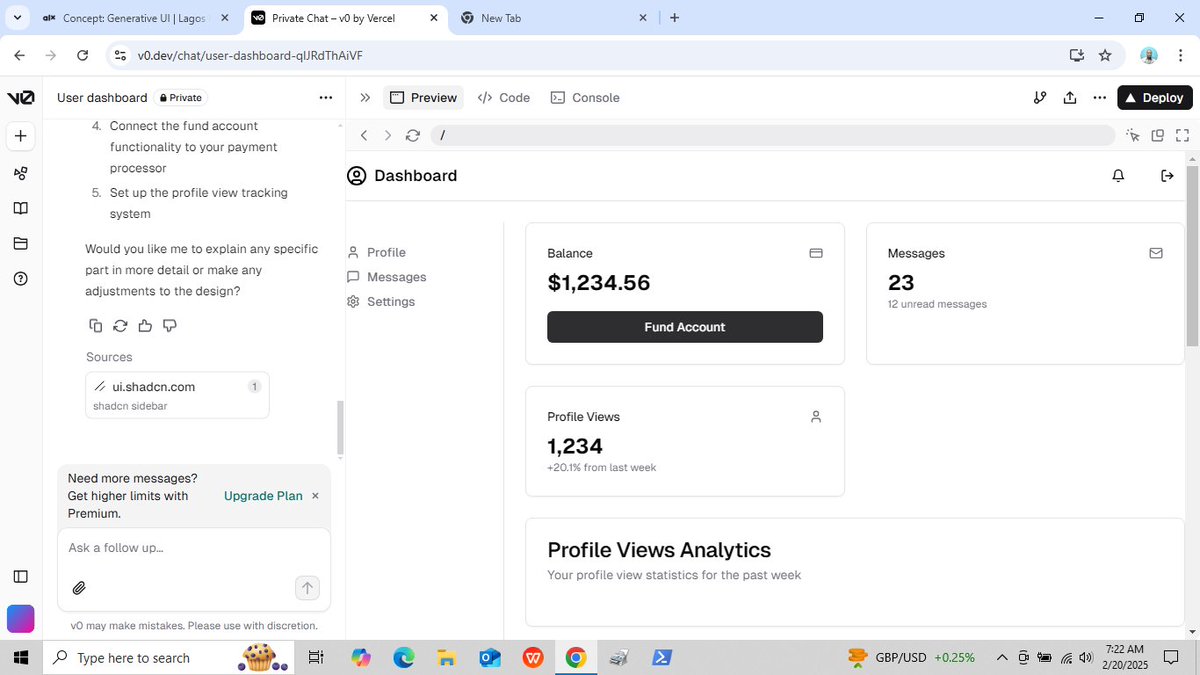This screenshot has width=1200, height=675.
Task: Open preview in new window icon
Action: 1158,135
